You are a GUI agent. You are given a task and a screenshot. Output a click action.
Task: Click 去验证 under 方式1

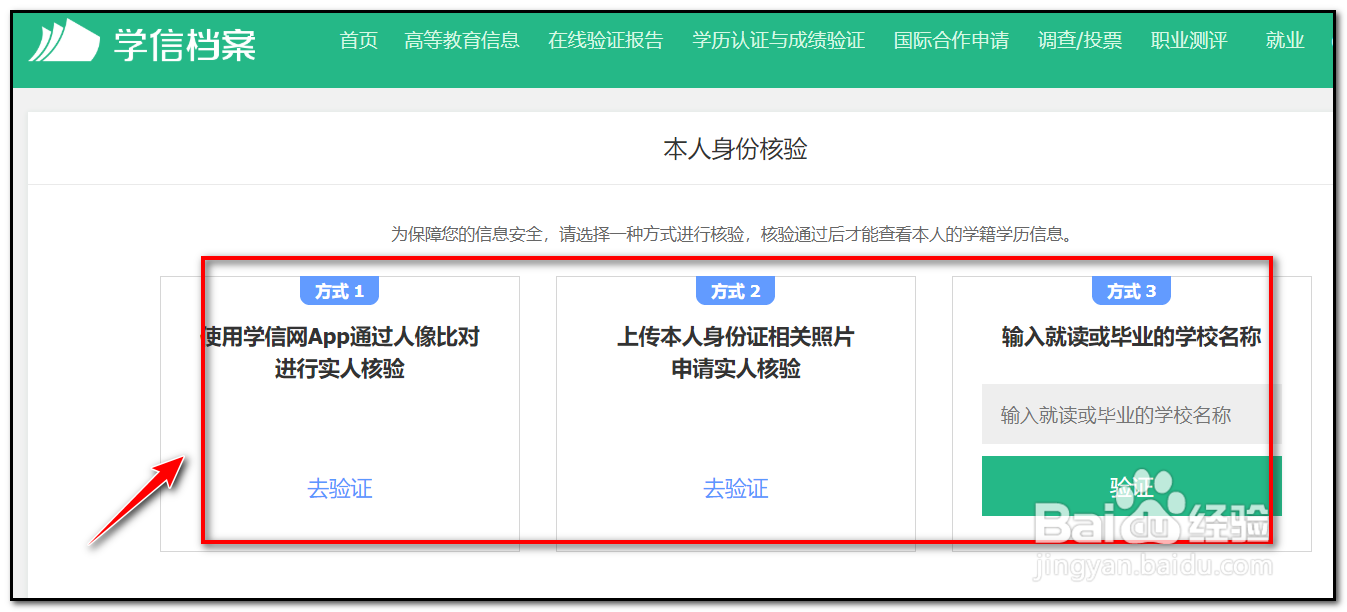pos(338,489)
